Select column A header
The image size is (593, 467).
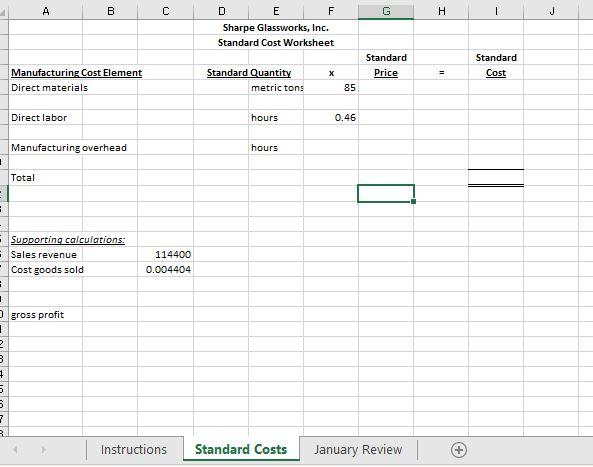46,11
